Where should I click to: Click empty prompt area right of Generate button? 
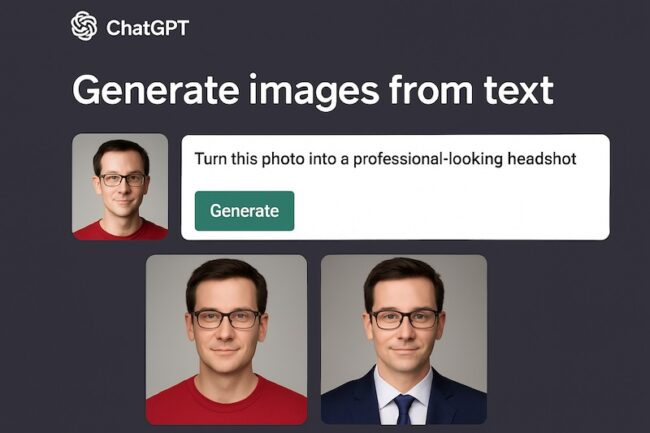[x=450, y=211]
